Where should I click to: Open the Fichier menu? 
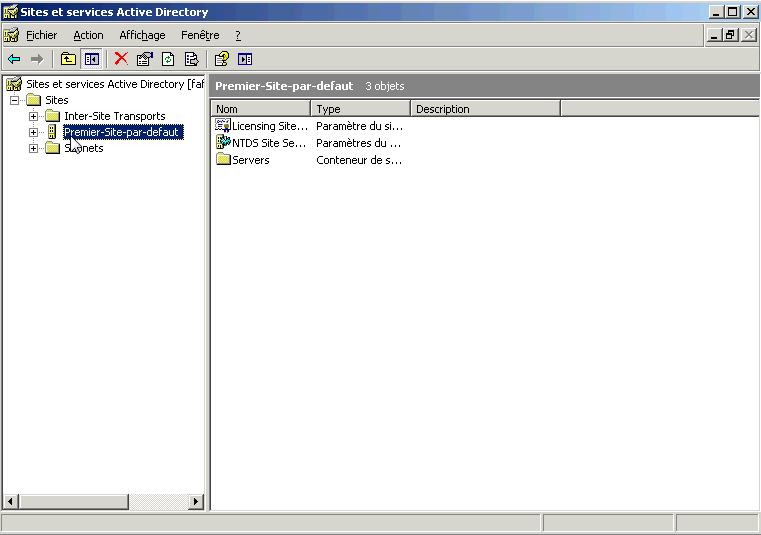pyautogui.click(x=41, y=35)
